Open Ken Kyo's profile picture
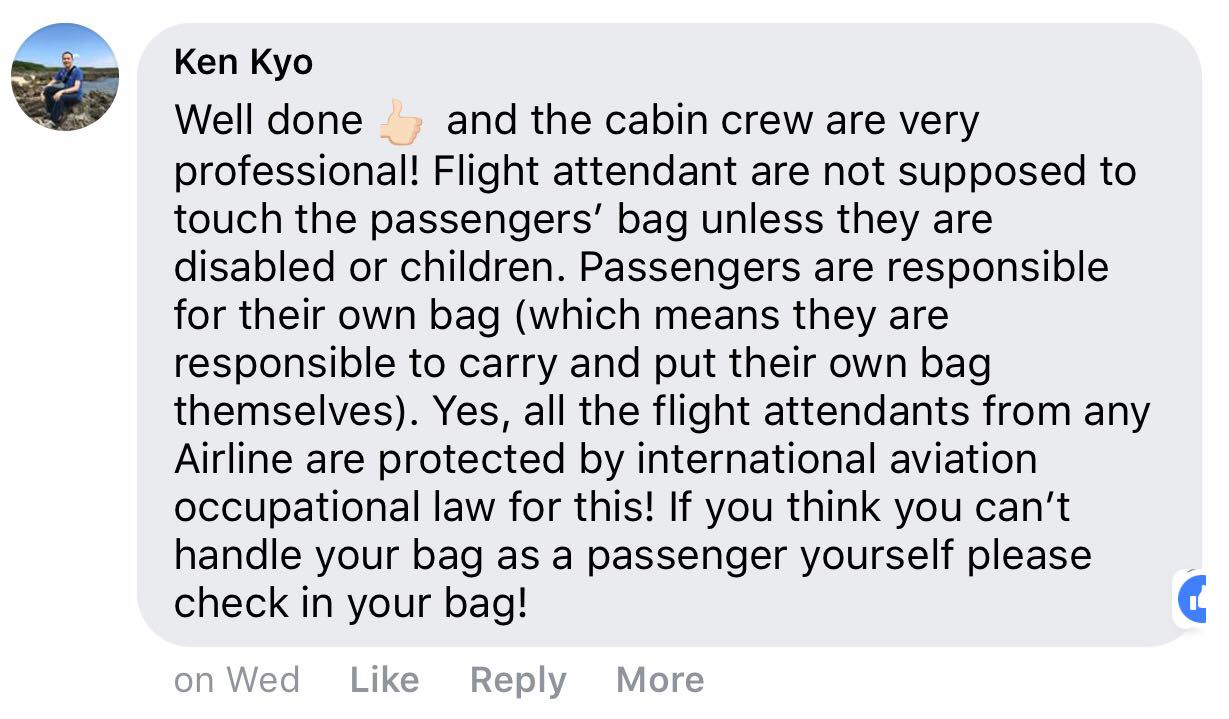This screenshot has width=1229, height=719. [65, 77]
